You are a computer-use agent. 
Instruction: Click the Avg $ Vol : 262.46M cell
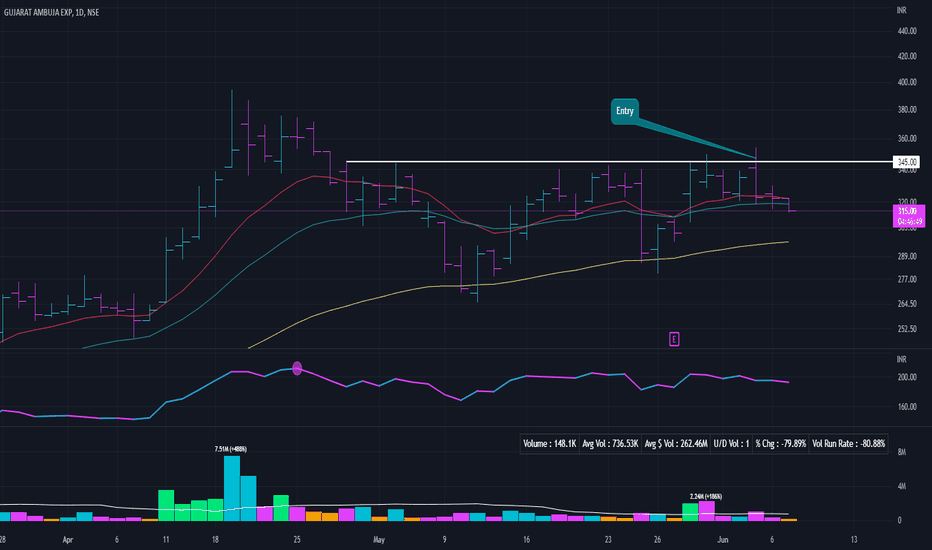tap(676, 444)
